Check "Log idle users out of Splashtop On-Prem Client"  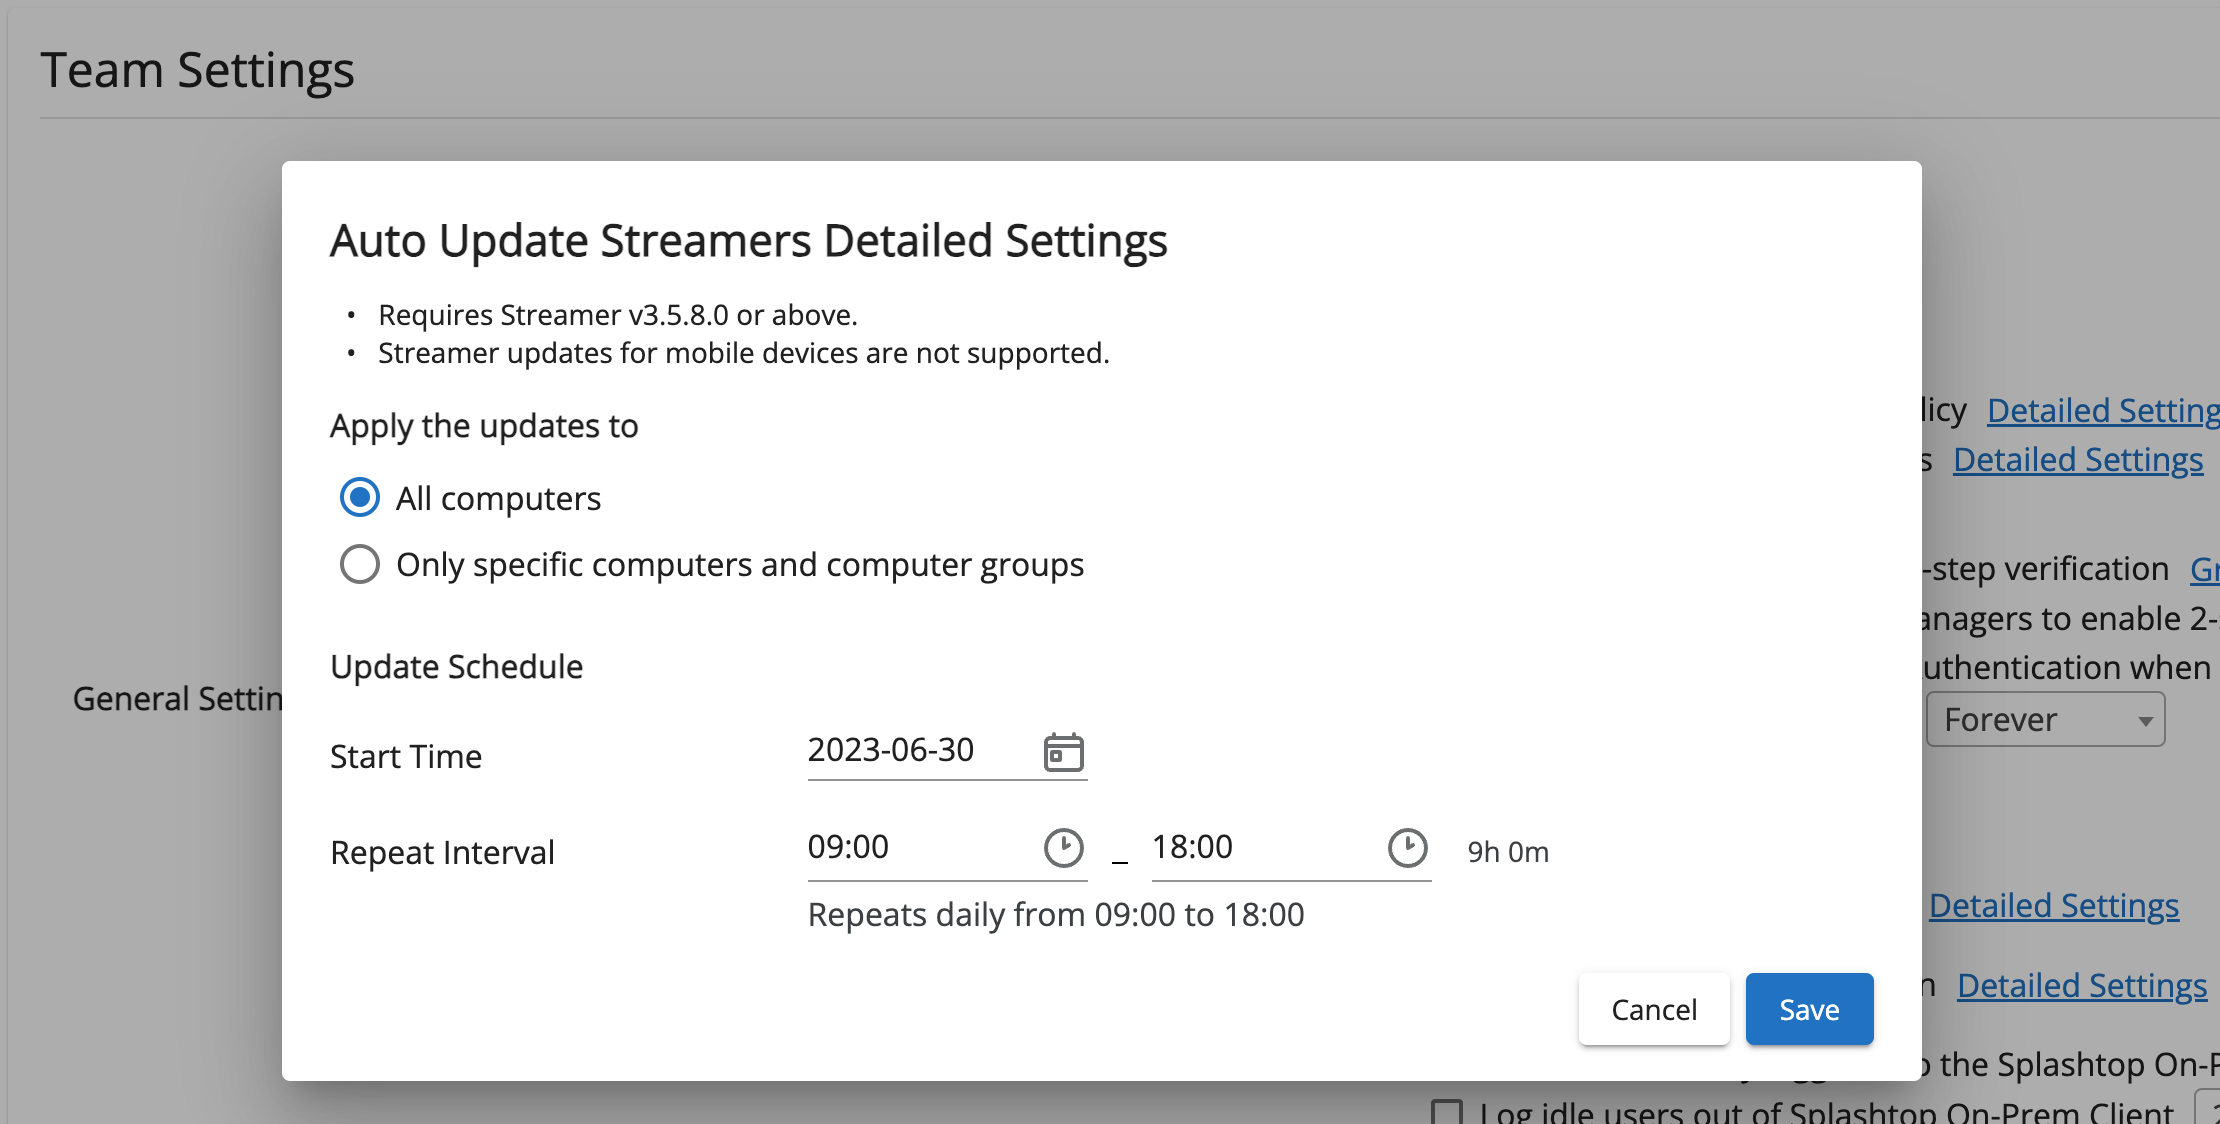coord(1450,1110)
